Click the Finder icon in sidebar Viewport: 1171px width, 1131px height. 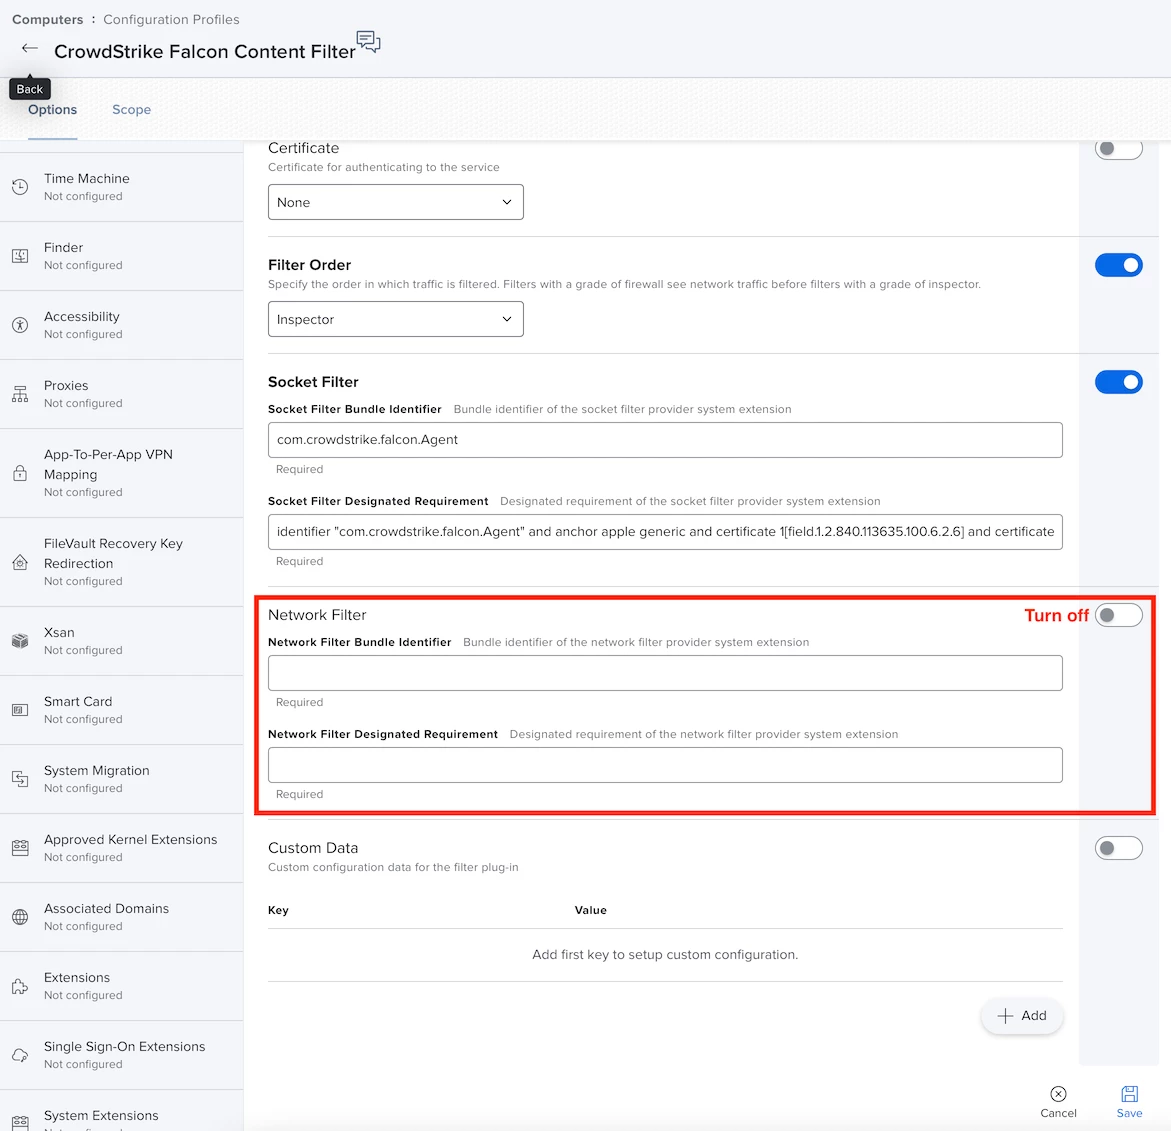pyautogui.click(x=20, y=256)
